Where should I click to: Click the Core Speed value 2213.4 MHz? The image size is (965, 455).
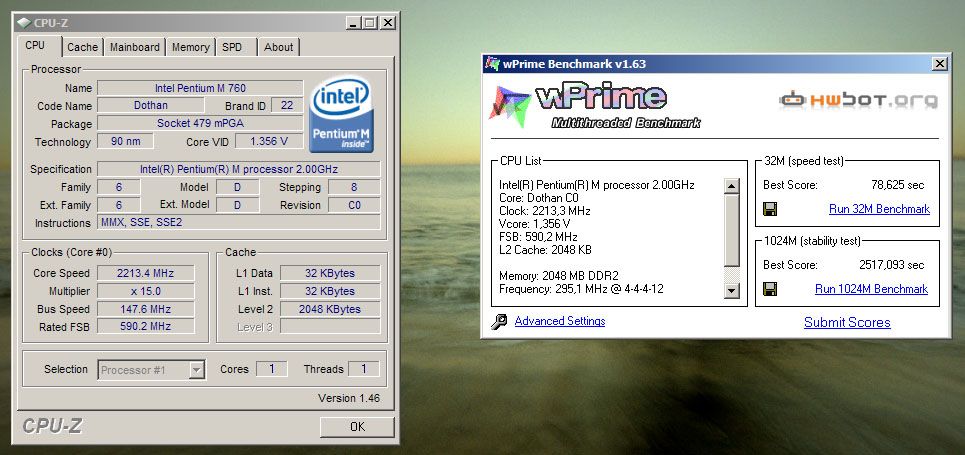coord(146,273)
